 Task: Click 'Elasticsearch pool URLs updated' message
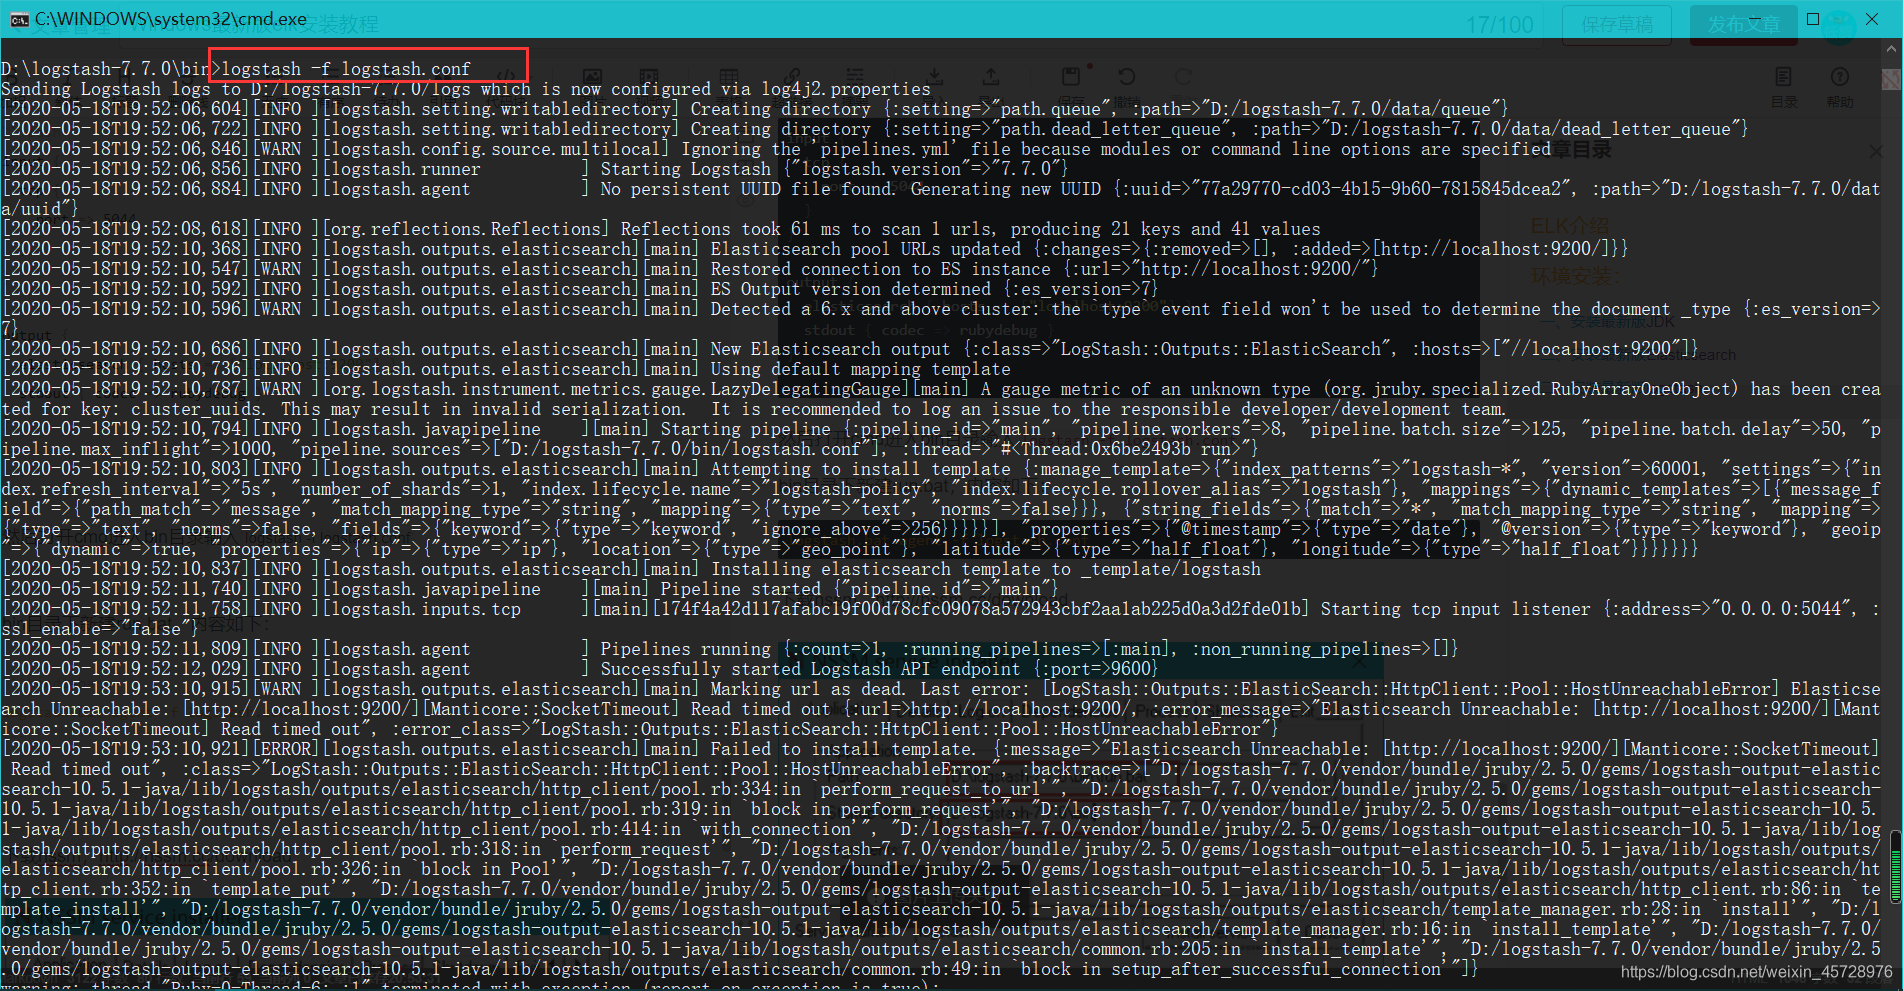[x=866, y=249]
